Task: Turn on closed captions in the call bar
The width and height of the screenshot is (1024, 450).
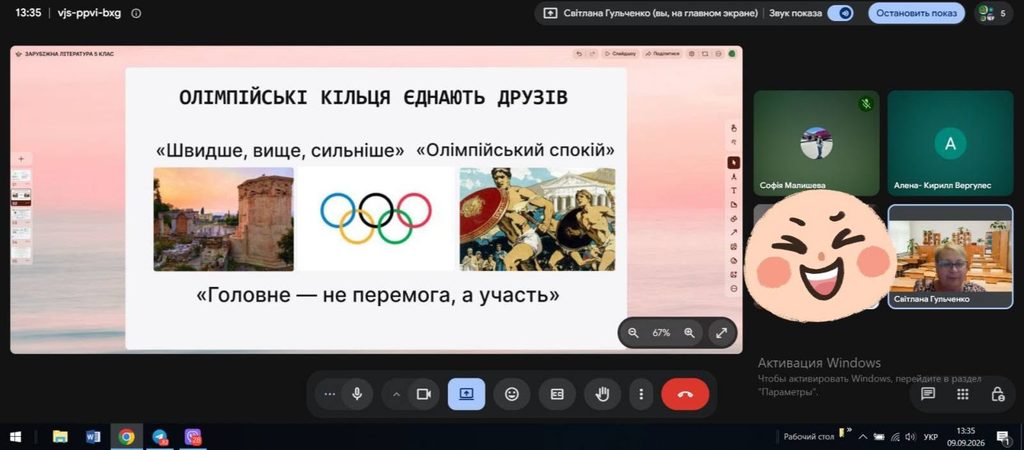Action: [x=557, y=394]
